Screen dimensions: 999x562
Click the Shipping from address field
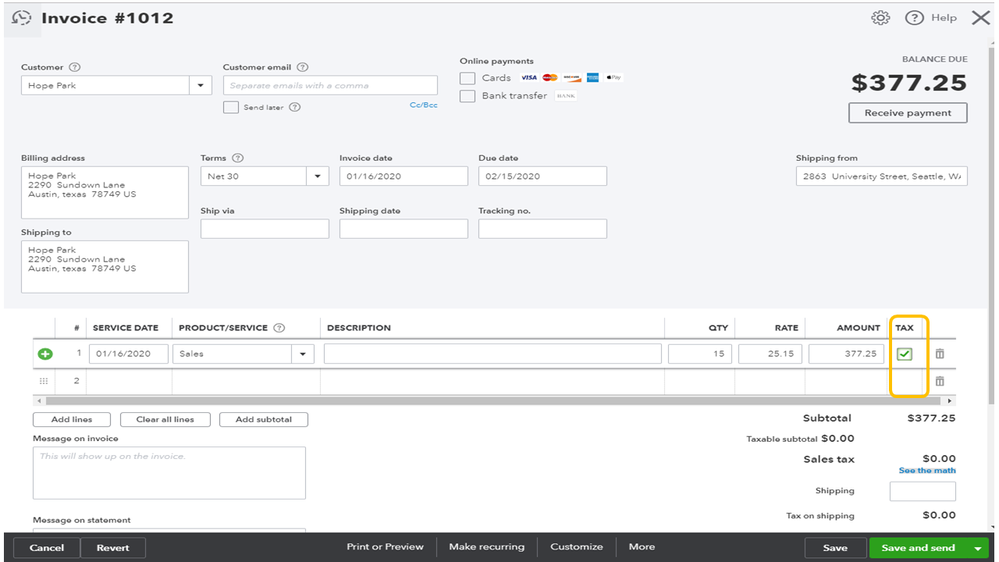pyautogui.click(x=882, y=177)
